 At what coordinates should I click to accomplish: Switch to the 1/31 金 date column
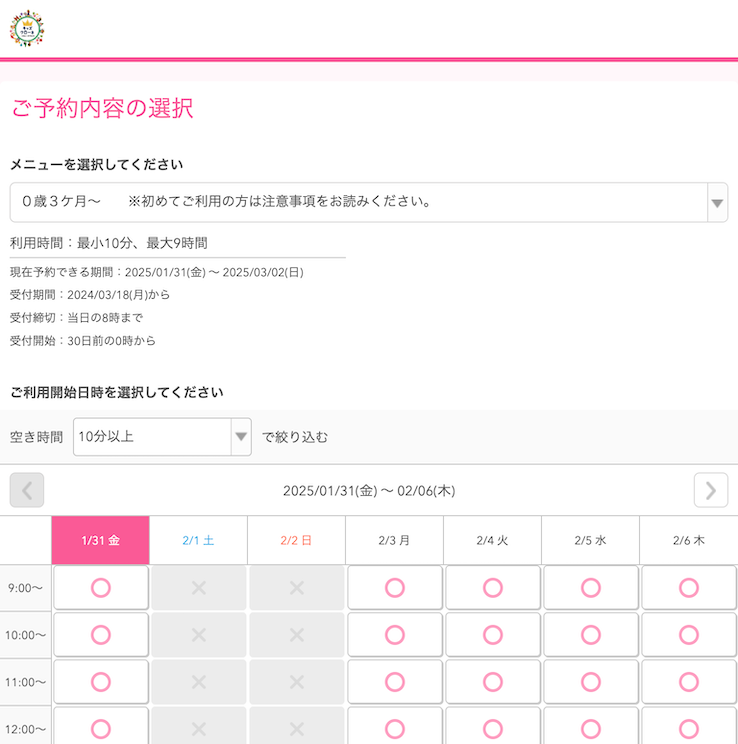click(x=101, y=540)
